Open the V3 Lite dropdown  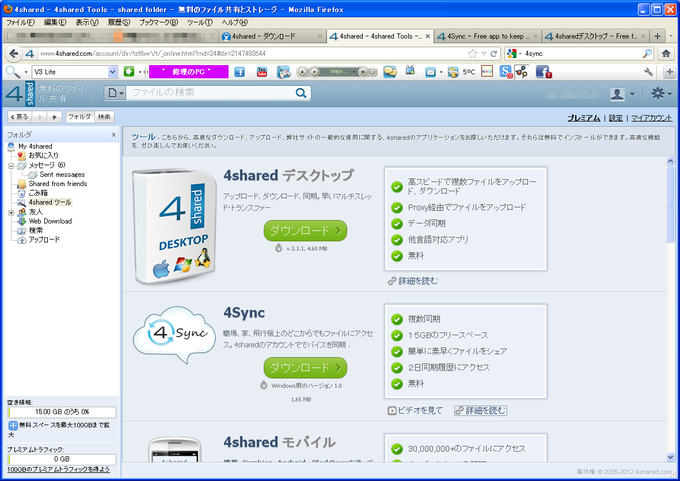pyautogui.click(x=112, y=72)
